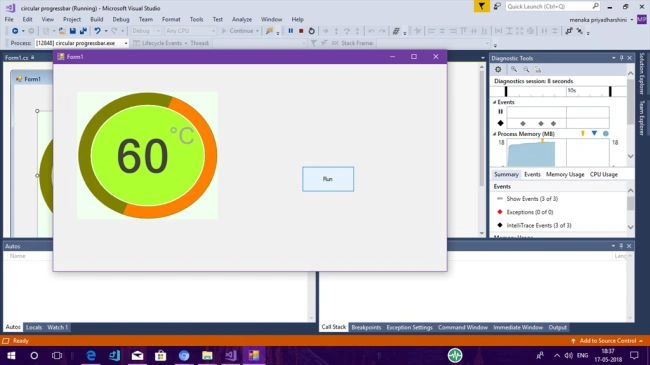Viewport: 650px width, 365px height.
Task: Click the MP user avatar badge
Action: 642,19
